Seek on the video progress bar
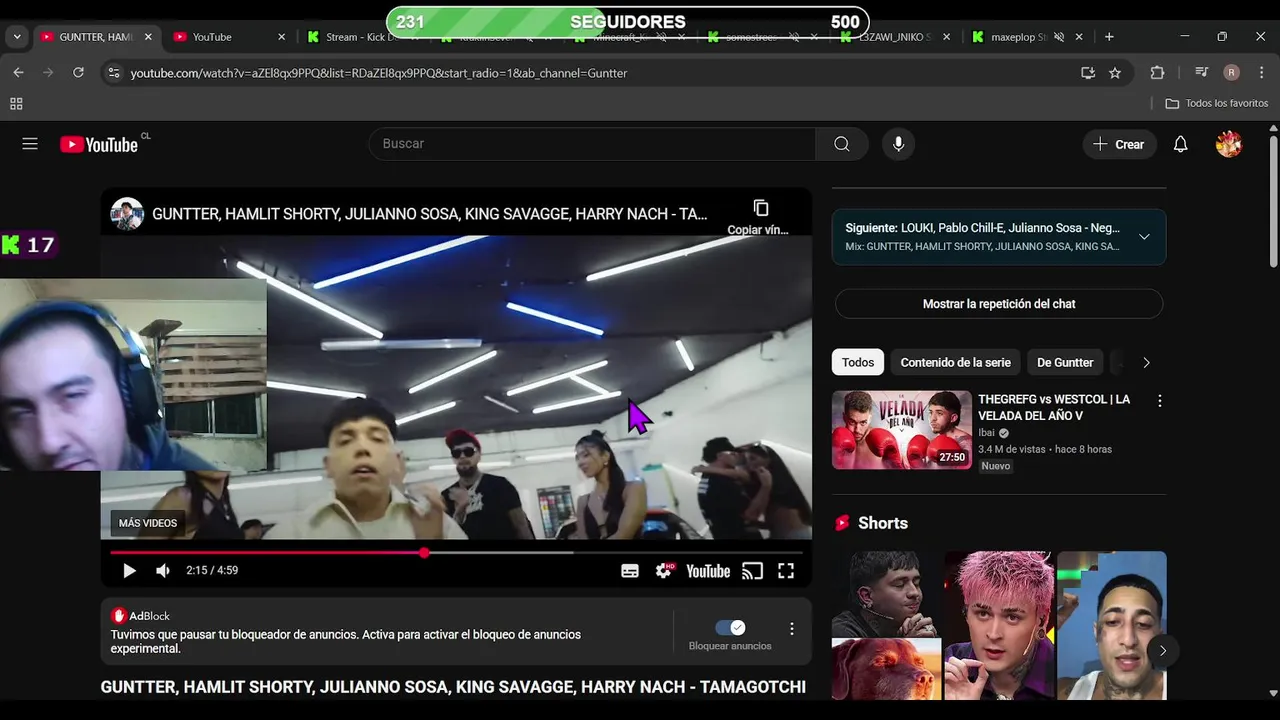Image resolution: width=1280 pixels, height=720 pixels. click(456, 552)
